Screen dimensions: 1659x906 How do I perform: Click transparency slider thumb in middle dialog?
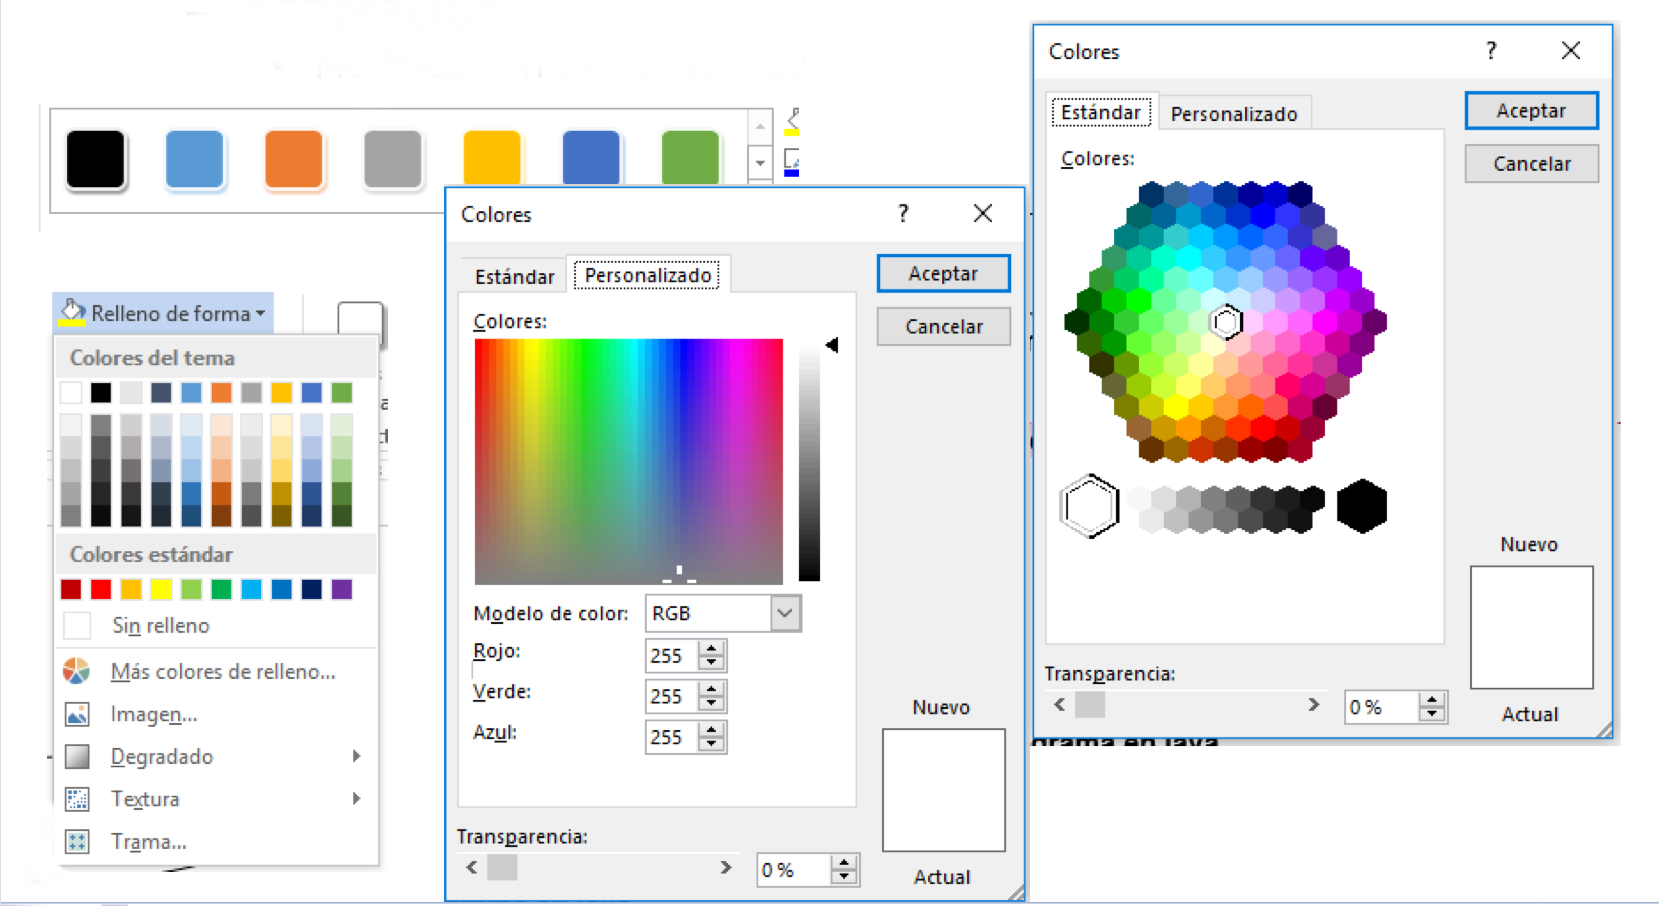coord(502,867)
